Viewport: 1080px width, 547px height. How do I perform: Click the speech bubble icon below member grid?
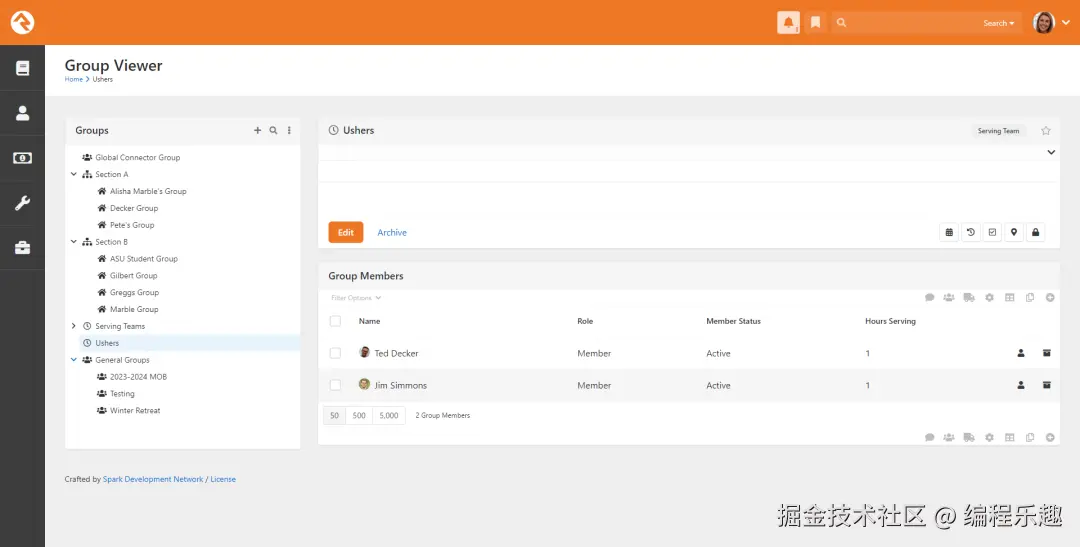coord(929,437)
